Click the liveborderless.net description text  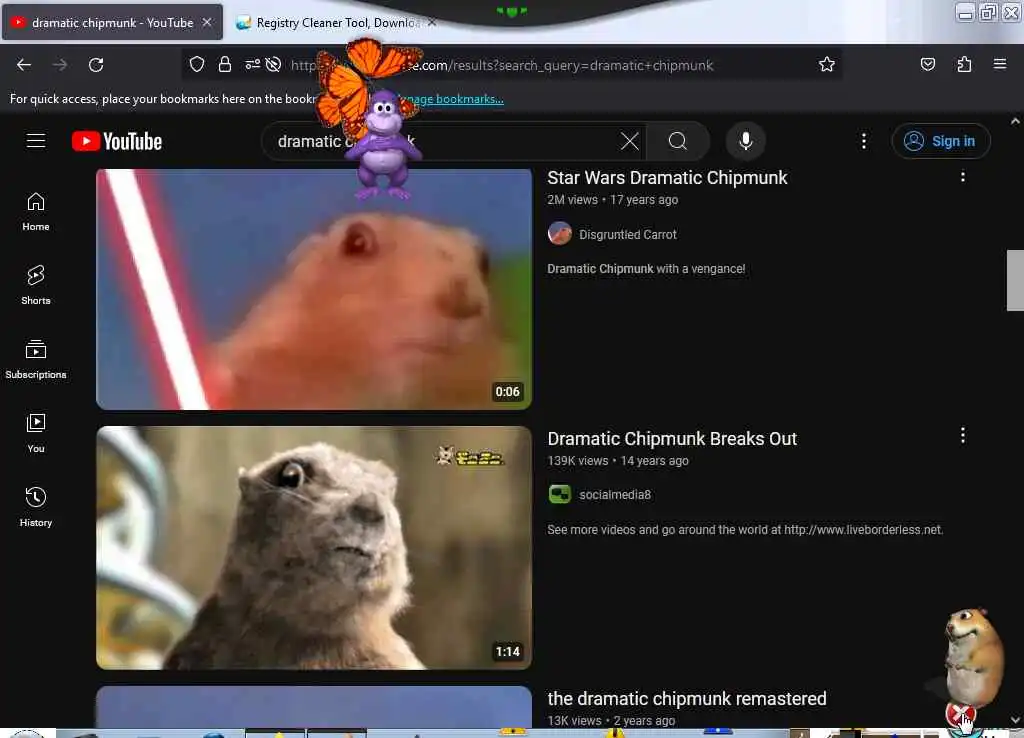point(745,530)
